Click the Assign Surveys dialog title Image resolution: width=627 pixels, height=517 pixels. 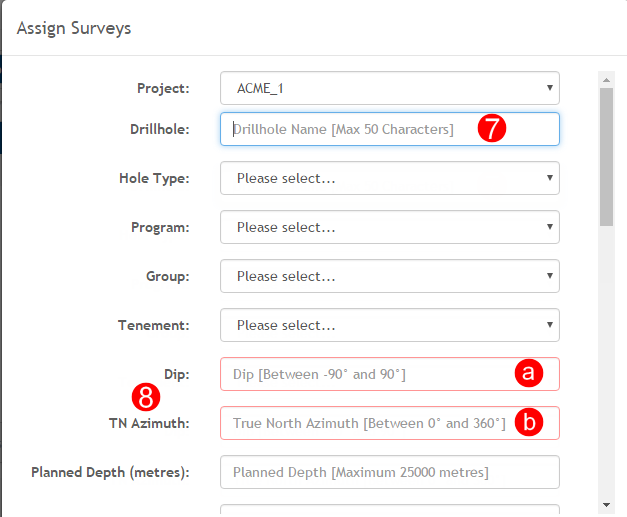(x=74, y=28)
